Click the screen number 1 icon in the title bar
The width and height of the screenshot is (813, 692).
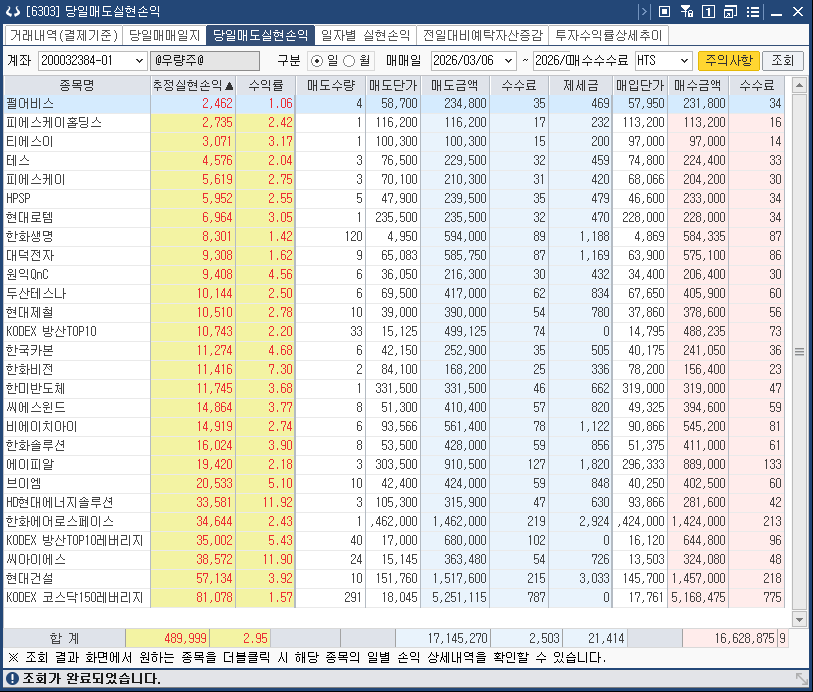pos(708,12)
